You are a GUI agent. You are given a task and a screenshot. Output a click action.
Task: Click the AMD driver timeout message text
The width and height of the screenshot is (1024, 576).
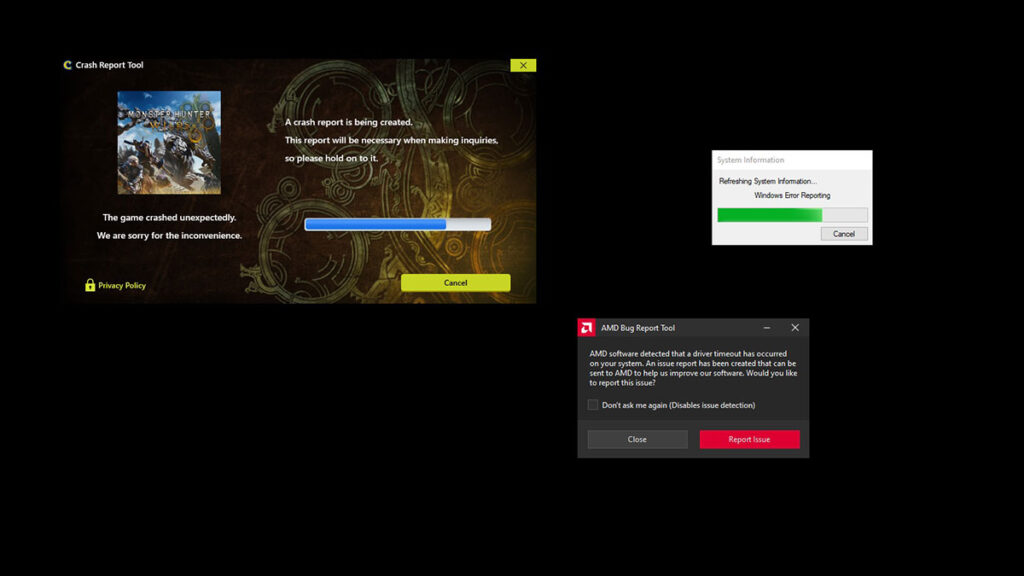coord(692,368)
